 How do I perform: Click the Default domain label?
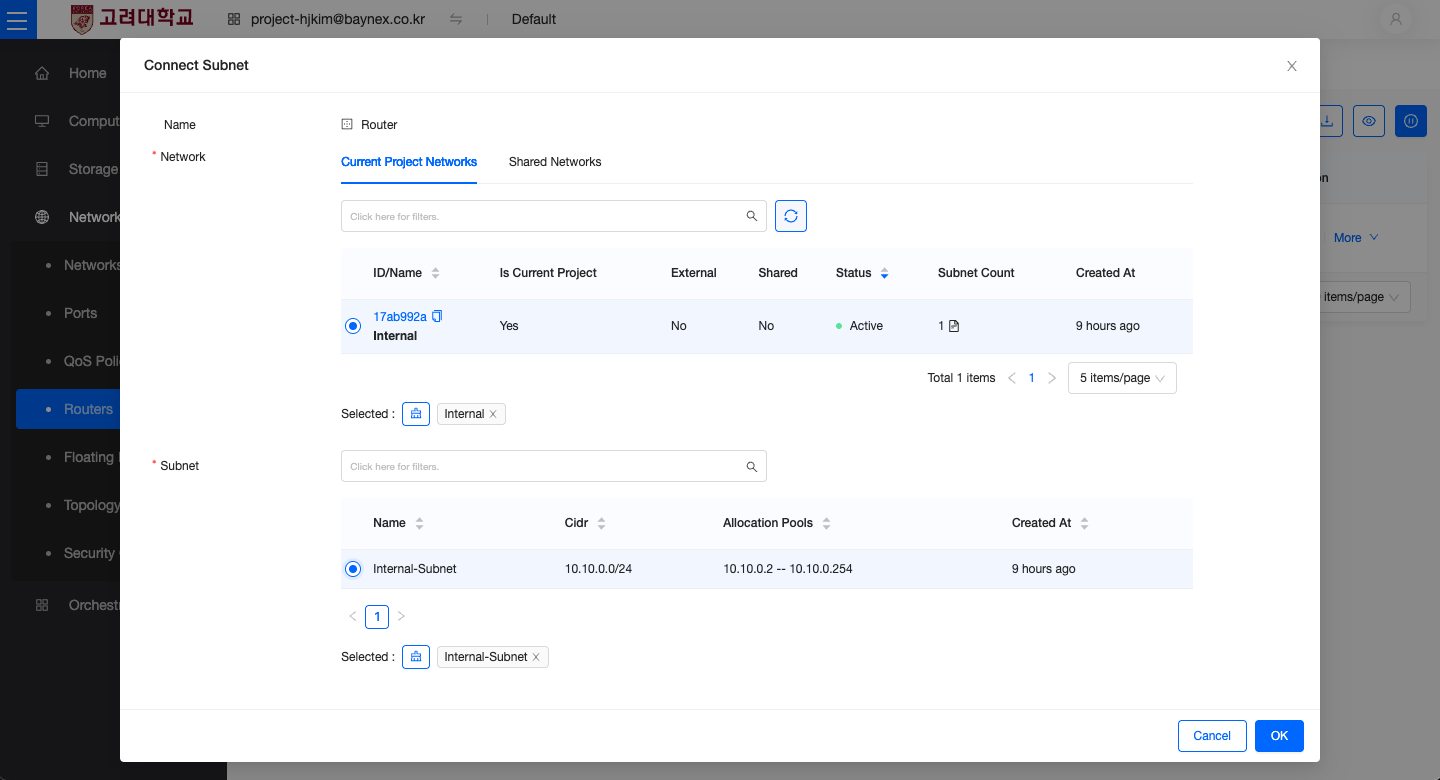534,19
